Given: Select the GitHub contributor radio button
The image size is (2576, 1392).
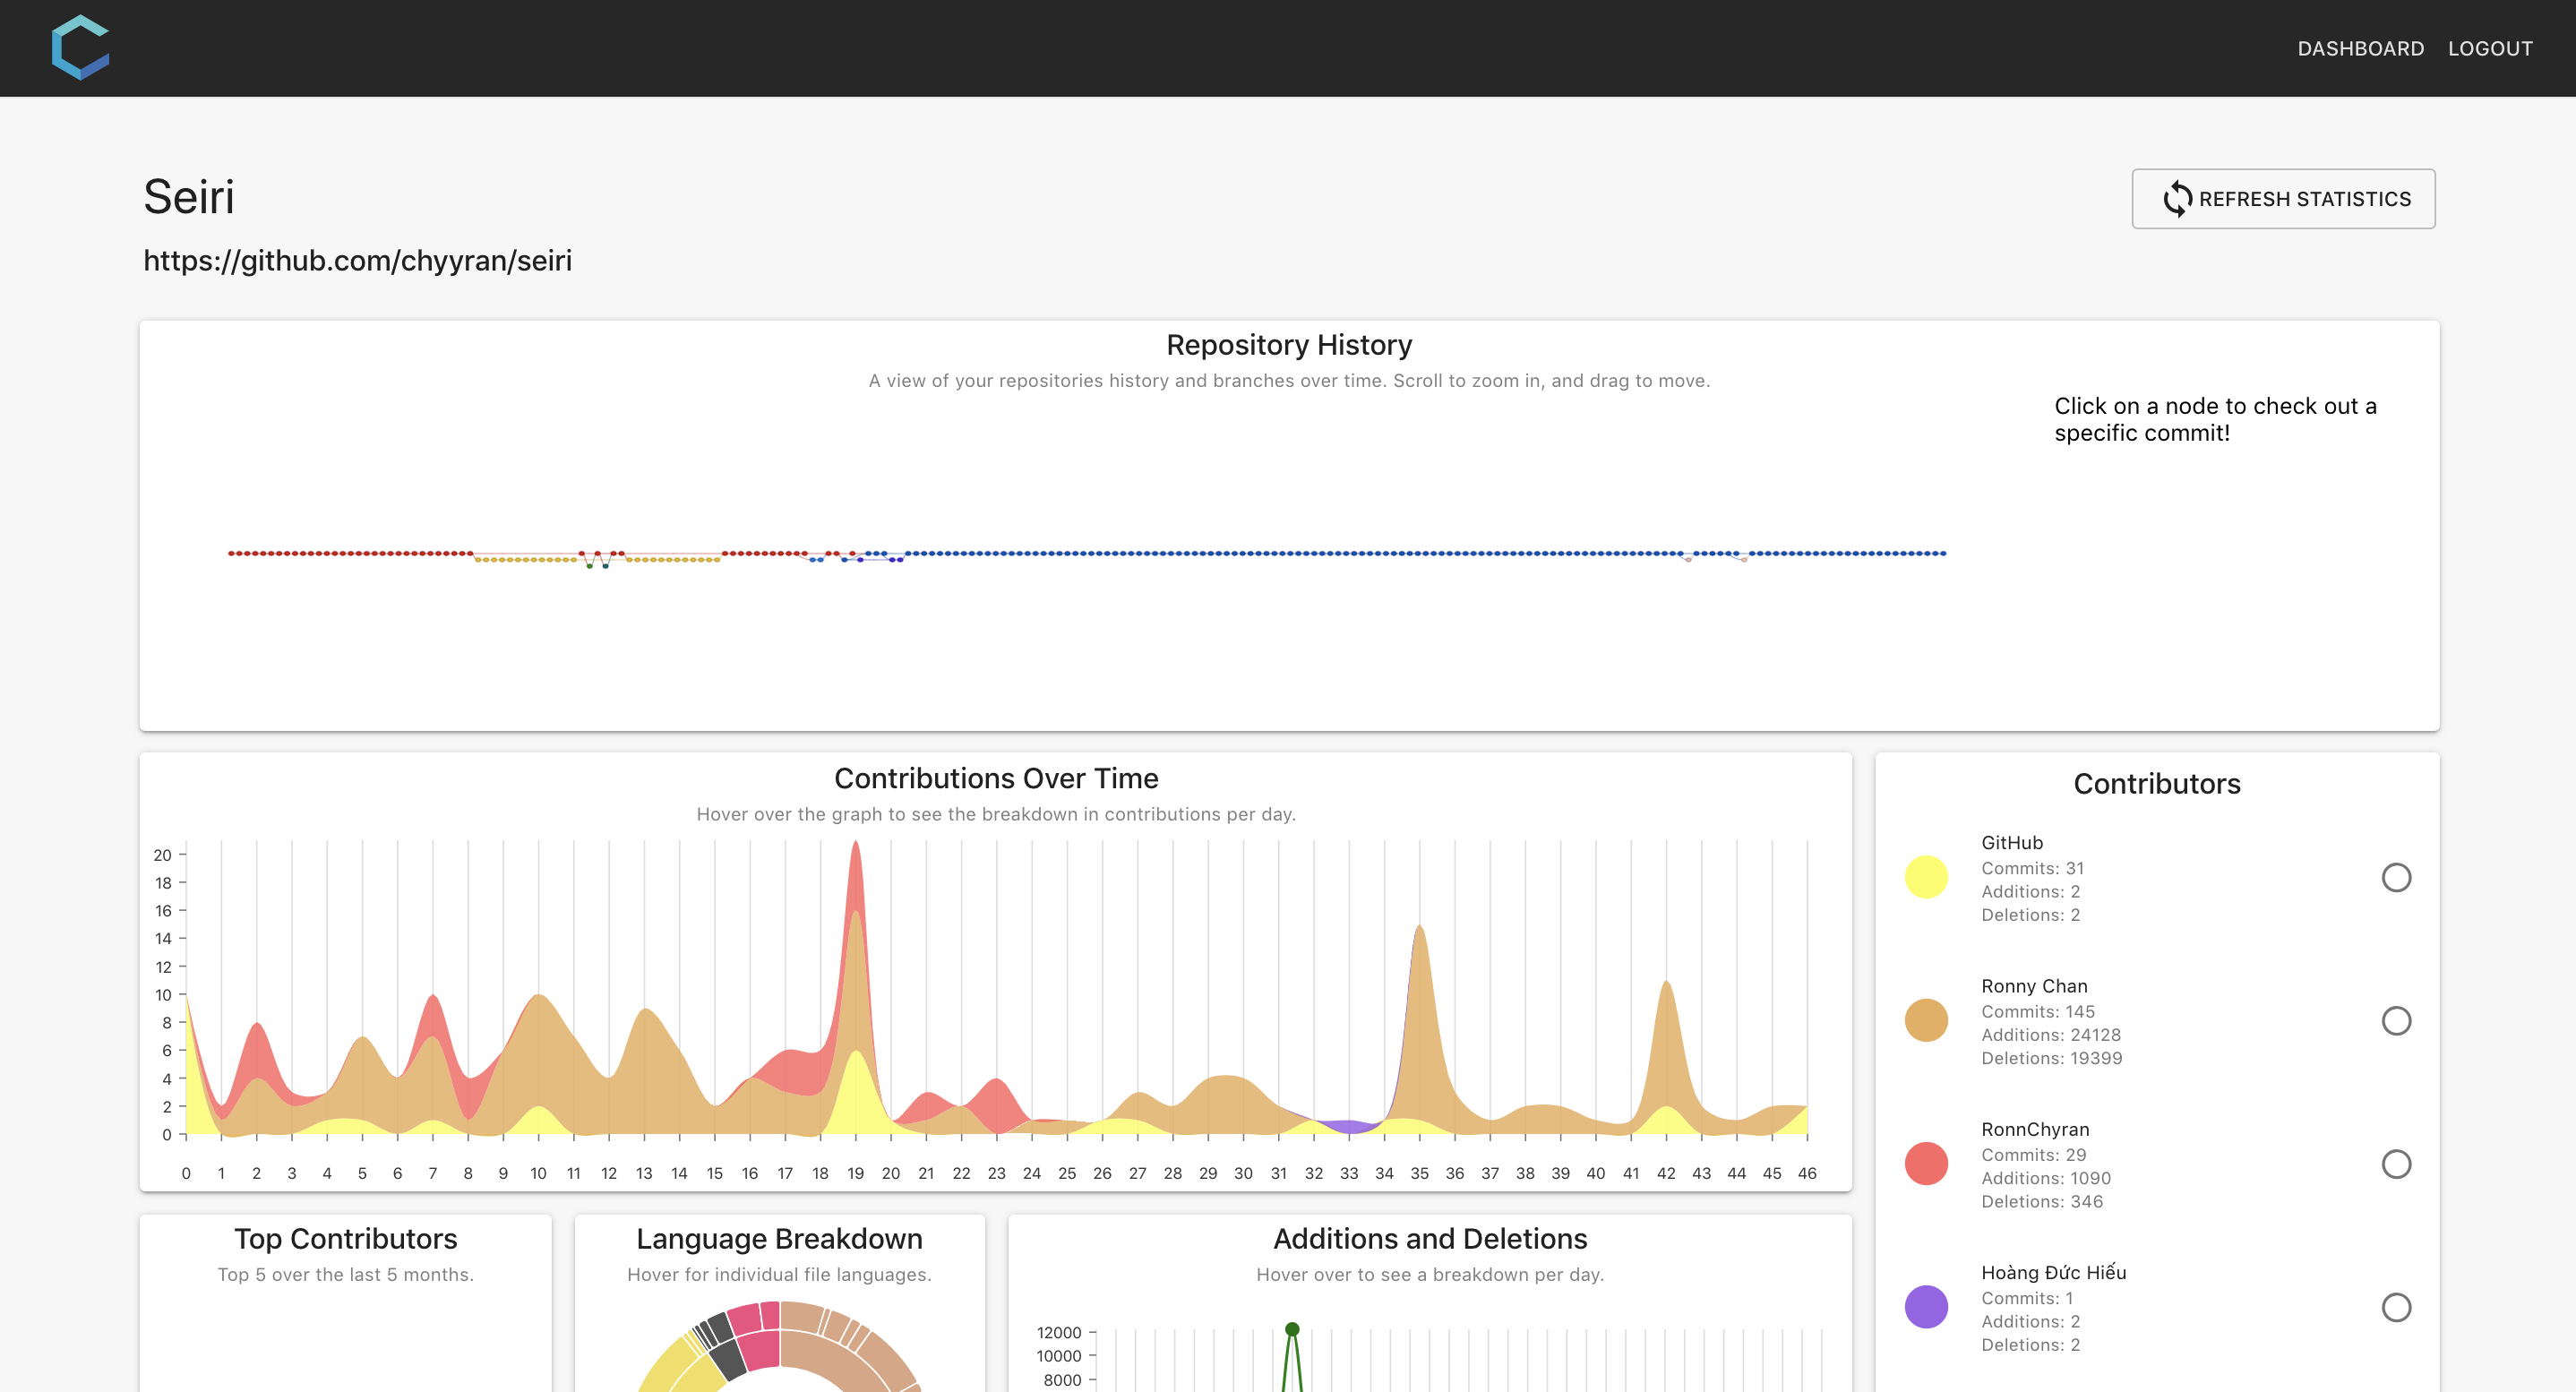Looking at the screenshot, I should click(2395, 877).
